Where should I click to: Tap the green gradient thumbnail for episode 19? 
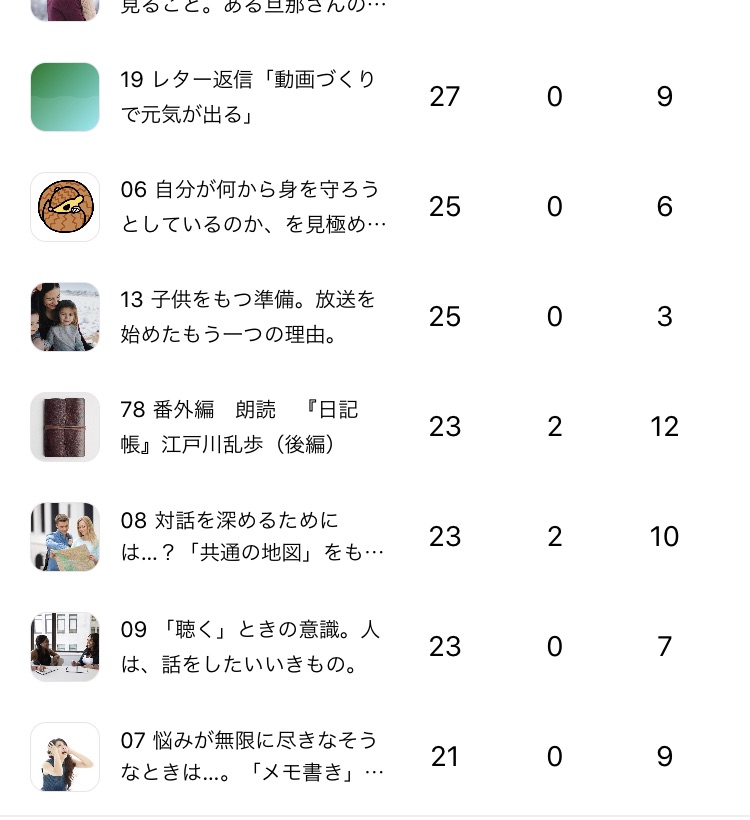coord(65,97)
